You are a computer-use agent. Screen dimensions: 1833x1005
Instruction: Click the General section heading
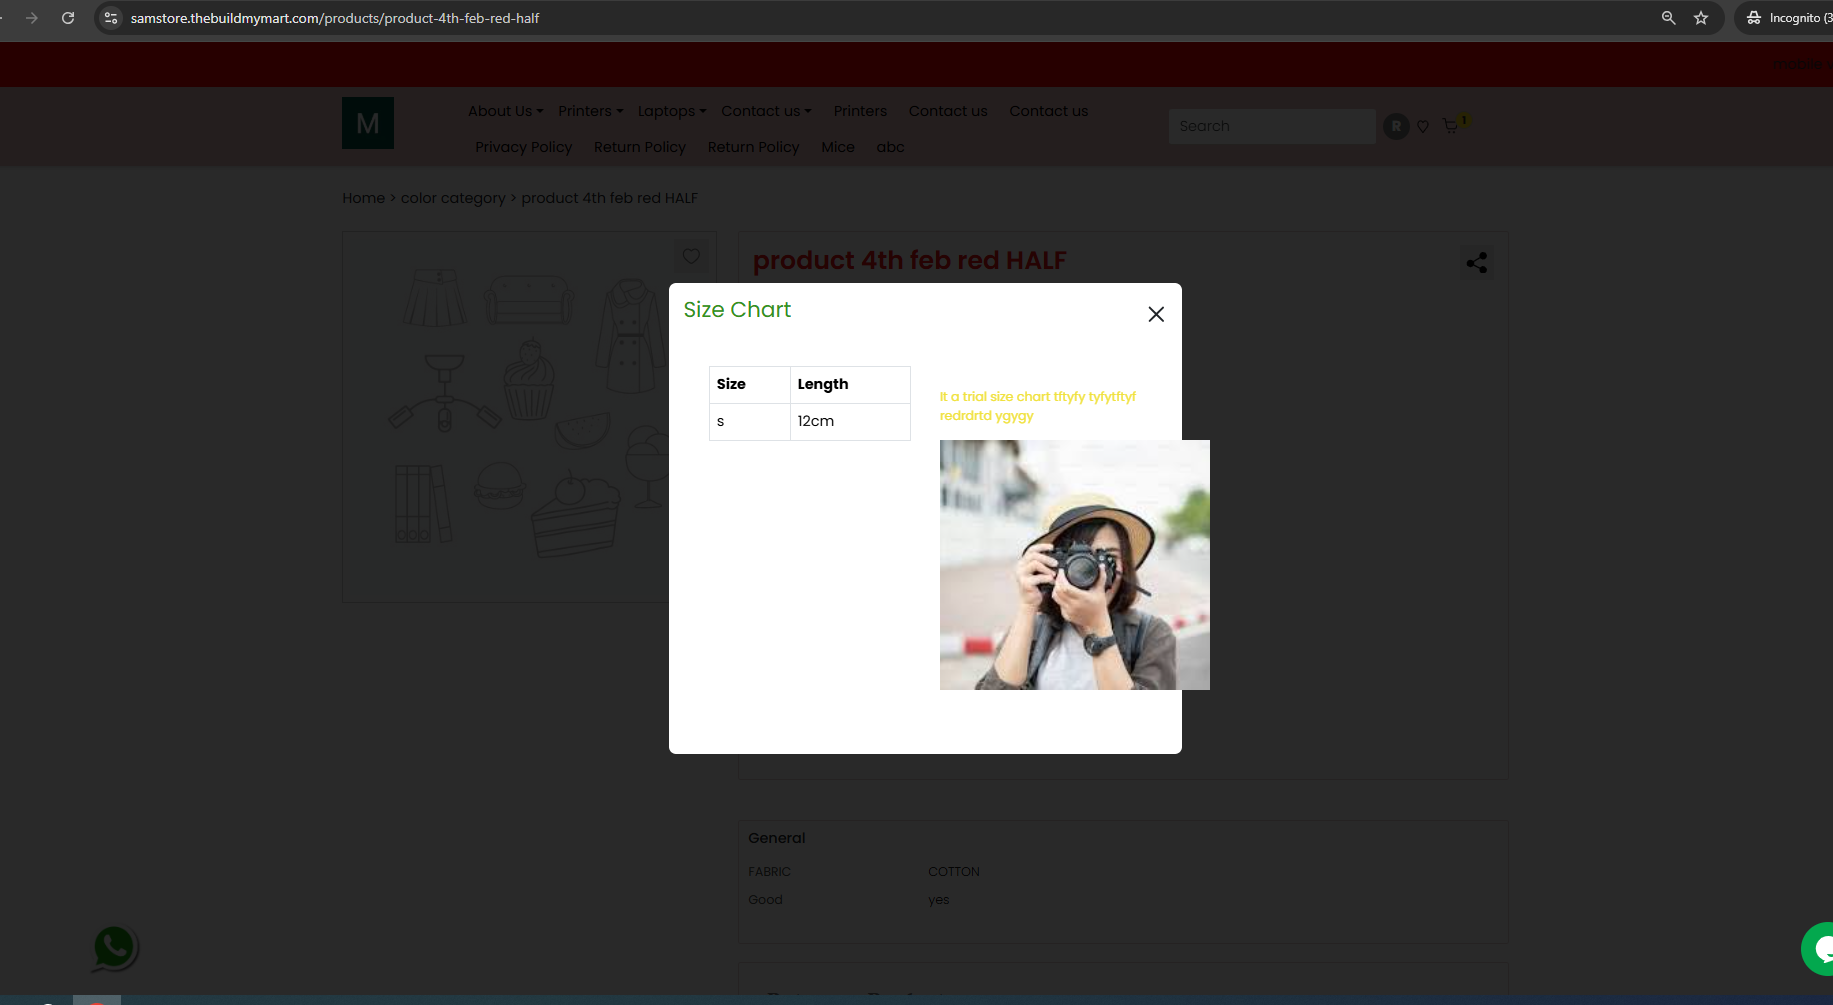pos(777,838)
